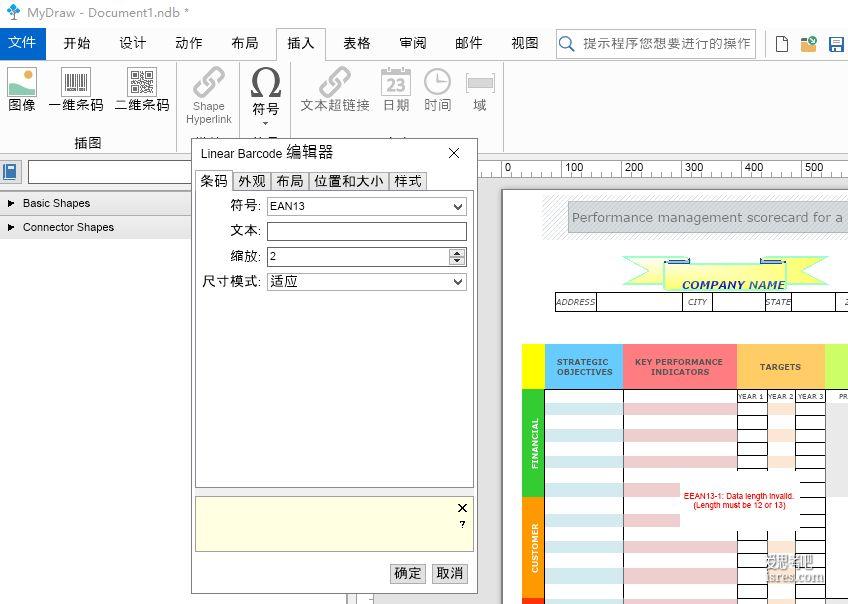The height and width of the screenshot is (604, 848).
Task: Insert the 日期 date field
Action: pos(396,89)
